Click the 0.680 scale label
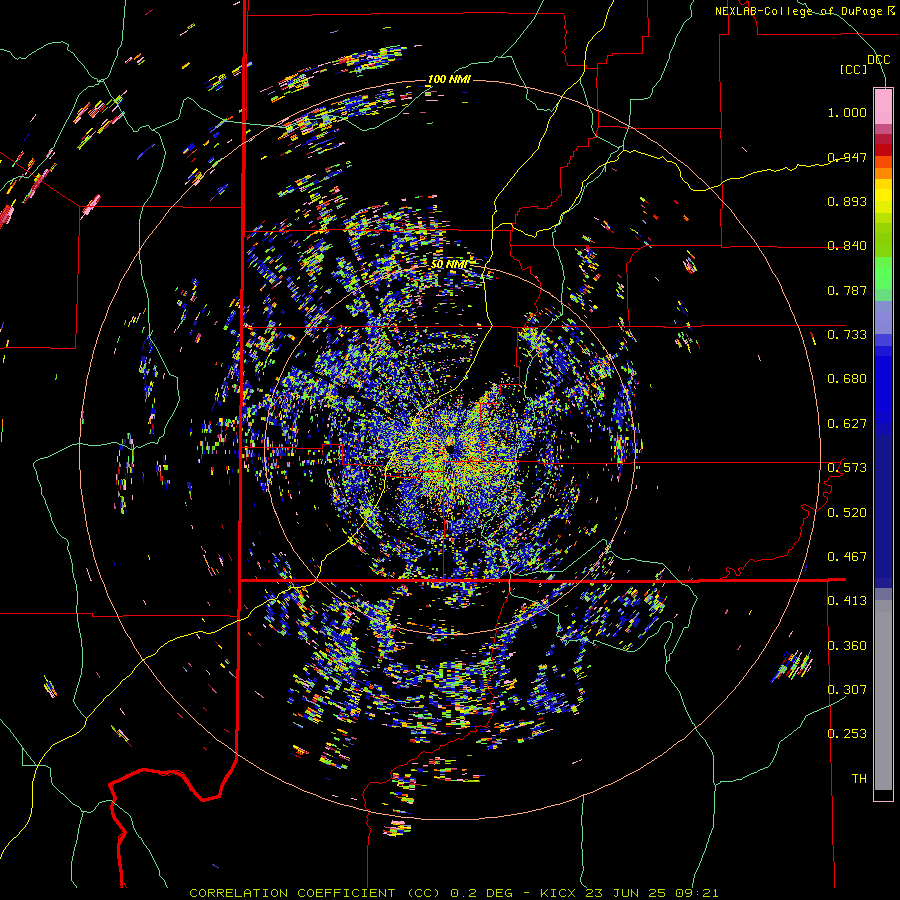900x900 pixels. pos(847,378)
